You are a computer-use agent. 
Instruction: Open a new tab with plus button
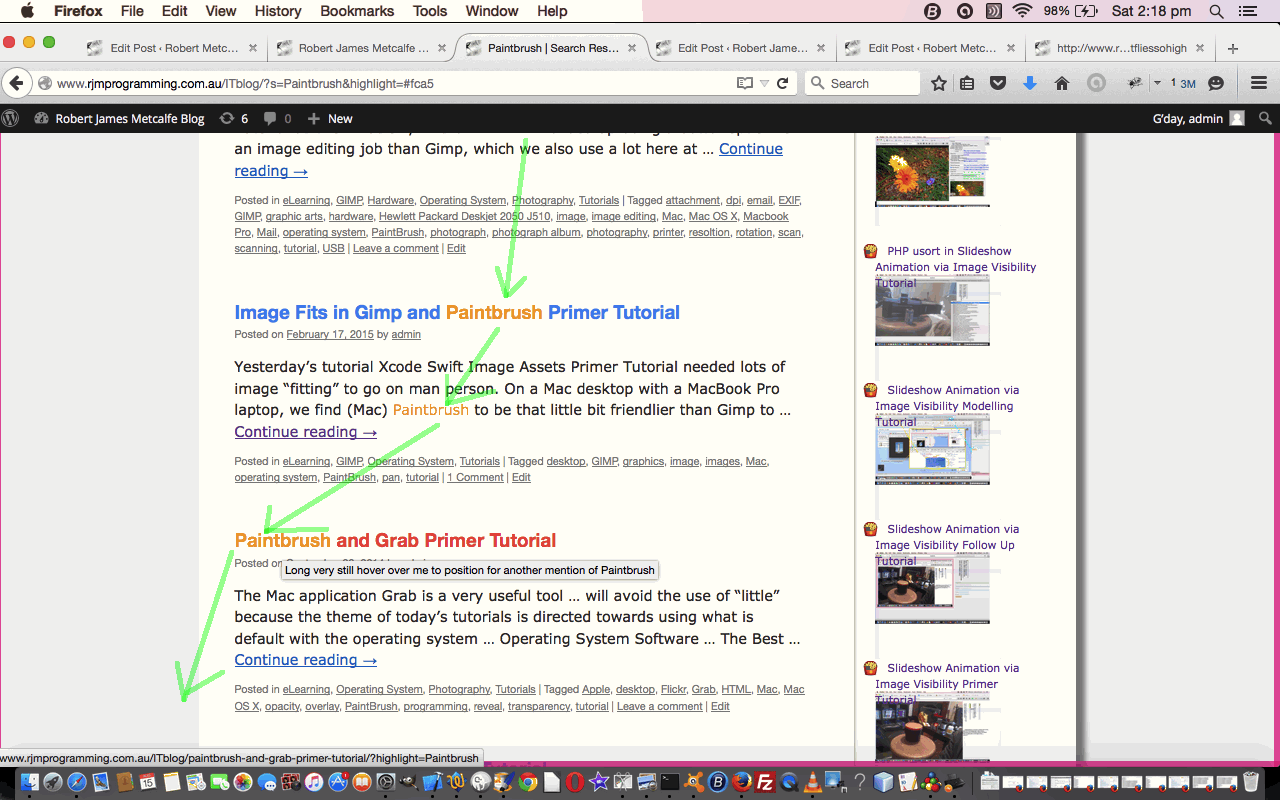click(x=1233, y=48)
